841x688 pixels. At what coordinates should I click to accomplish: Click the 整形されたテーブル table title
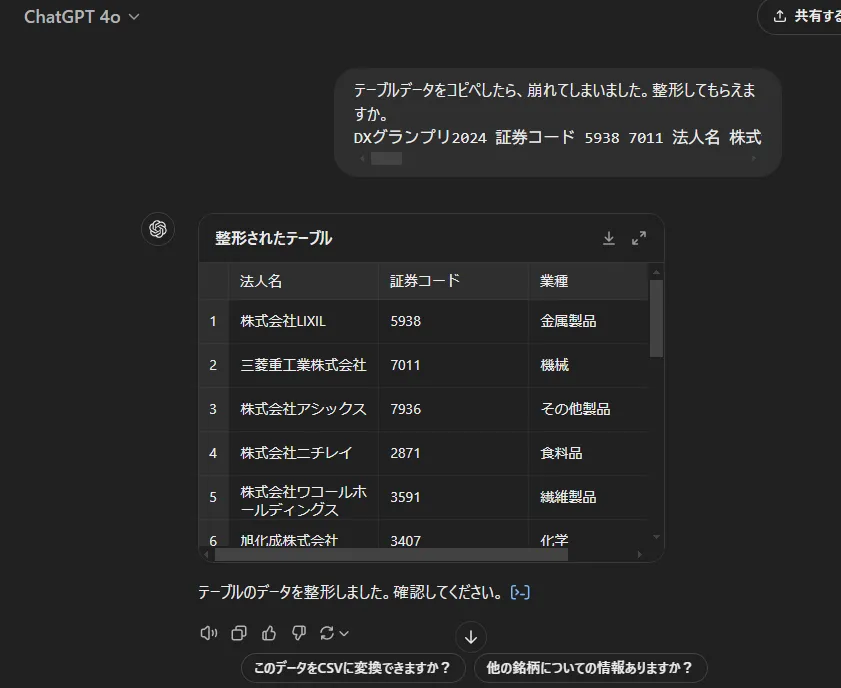point(274,238)
